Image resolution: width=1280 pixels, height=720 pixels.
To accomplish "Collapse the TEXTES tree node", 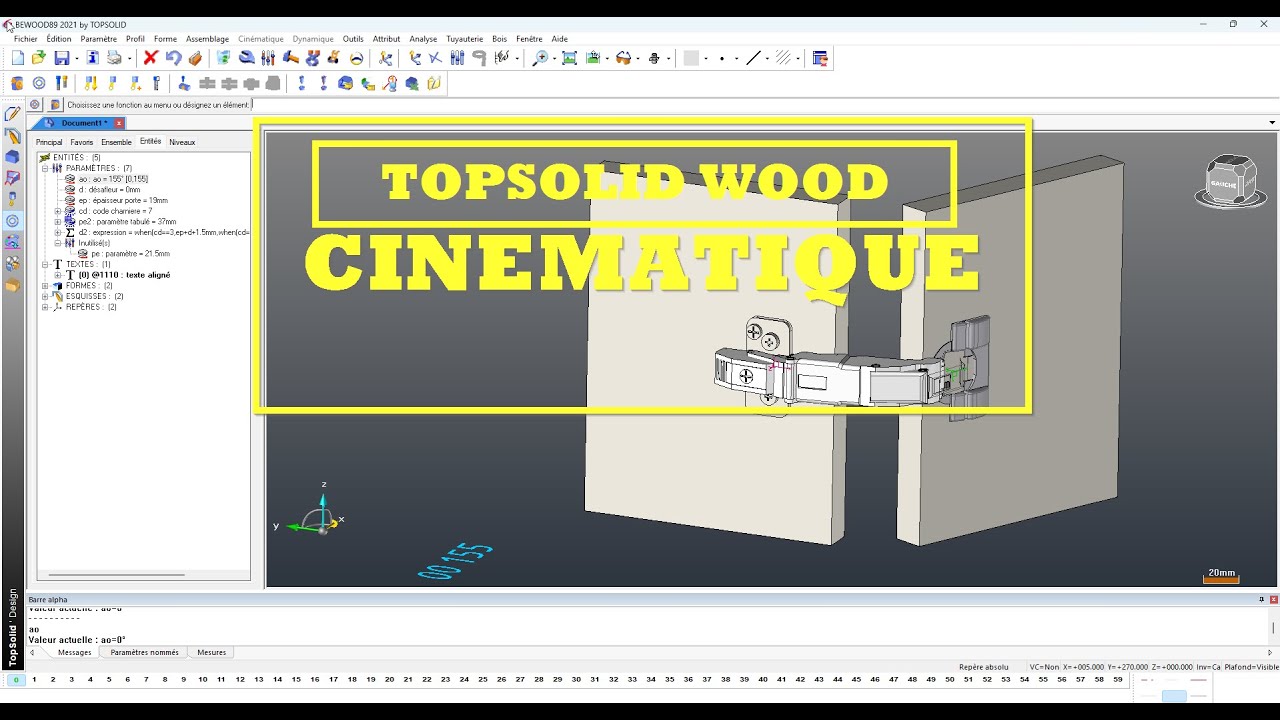I will [45, 264].
